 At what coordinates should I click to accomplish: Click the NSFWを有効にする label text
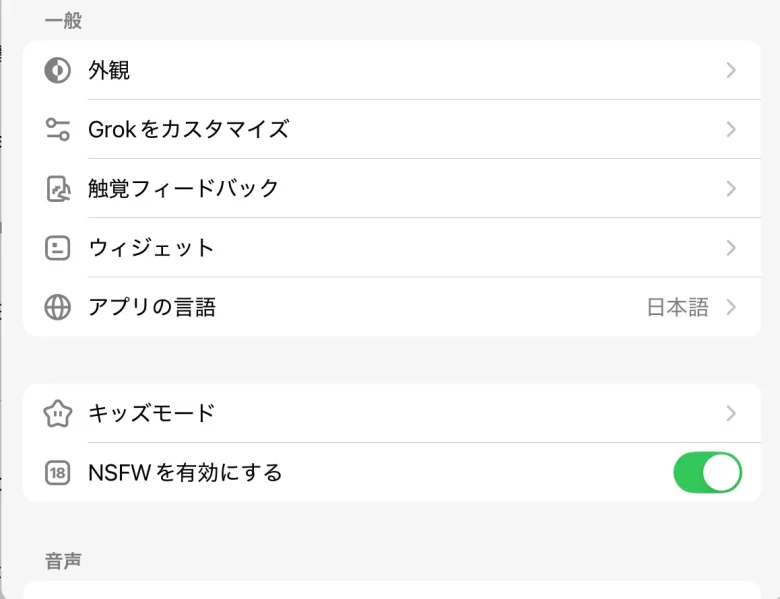(x=185, y=472)
